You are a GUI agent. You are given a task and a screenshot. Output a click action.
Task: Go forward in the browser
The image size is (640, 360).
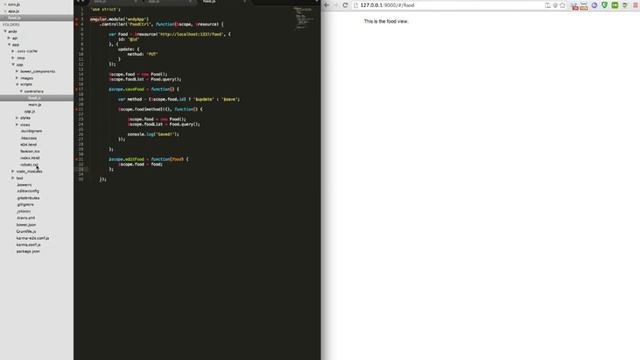pos(336,5)
